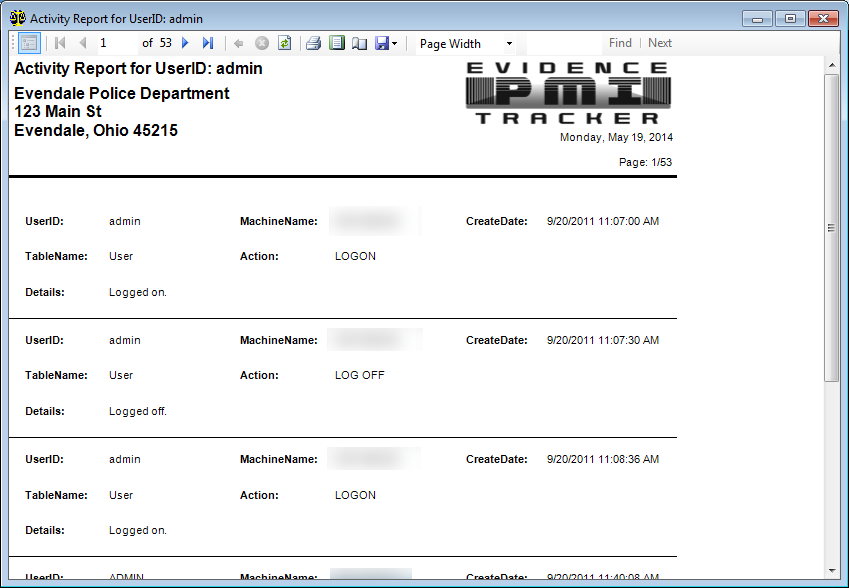Expand the zoom level combo box
This screenshot has width=849, height=588.
tap(508, 43)
